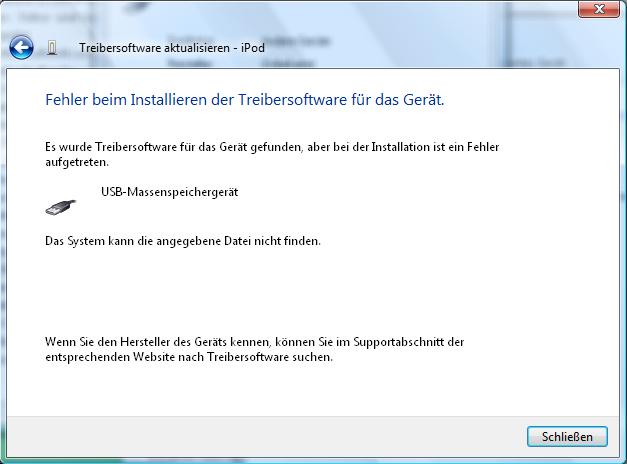Click the text 'Das System kann die angegebene Datei nicht finden.'
The image size is (627, 464).
point(183,241)
